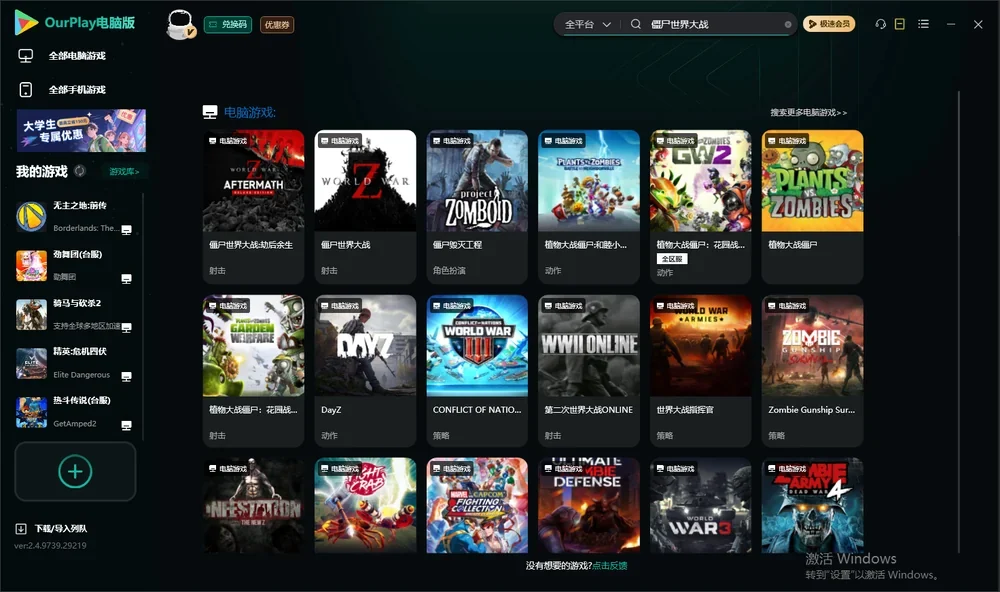Open the 游戏库 link
Screen dimensions: 1000x592
[124, 172]
